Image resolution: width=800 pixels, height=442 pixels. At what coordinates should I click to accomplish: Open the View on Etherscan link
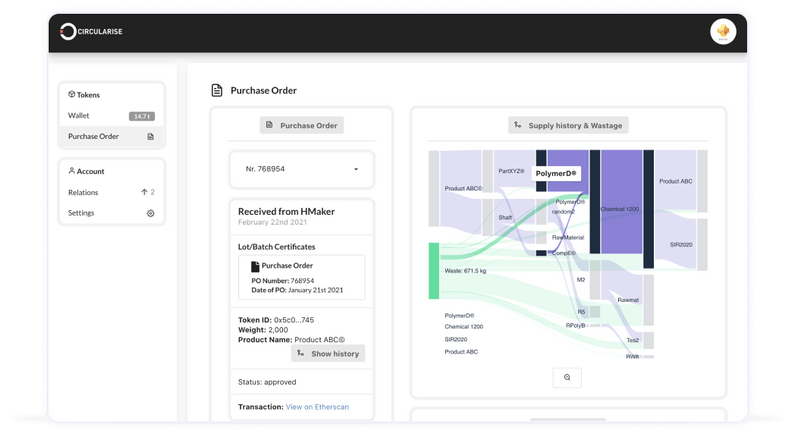tap(317, 407)
